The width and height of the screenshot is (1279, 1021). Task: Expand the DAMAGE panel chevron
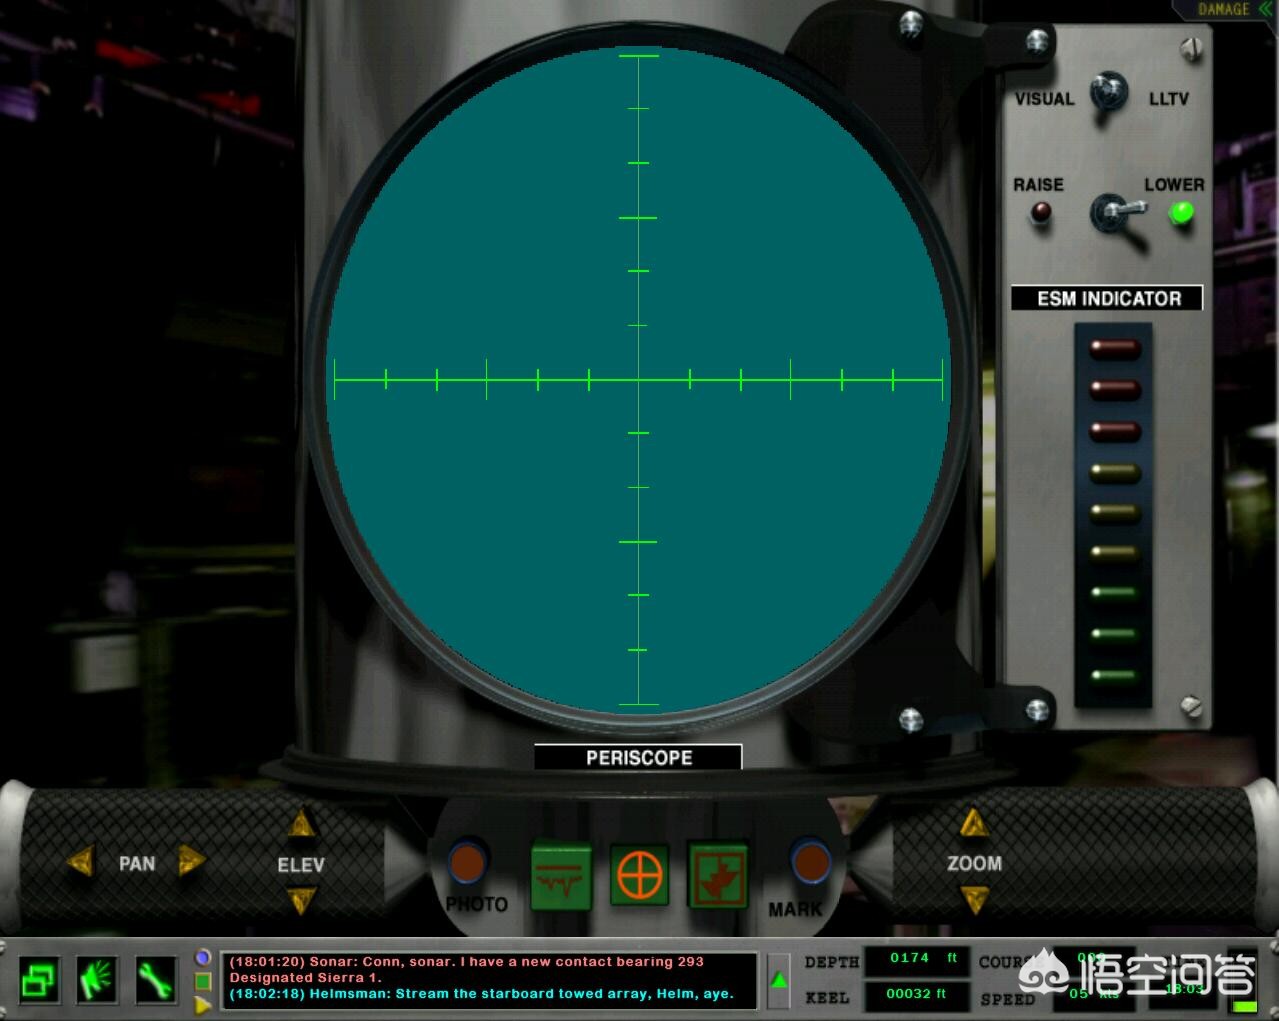tap(1266, 9)
